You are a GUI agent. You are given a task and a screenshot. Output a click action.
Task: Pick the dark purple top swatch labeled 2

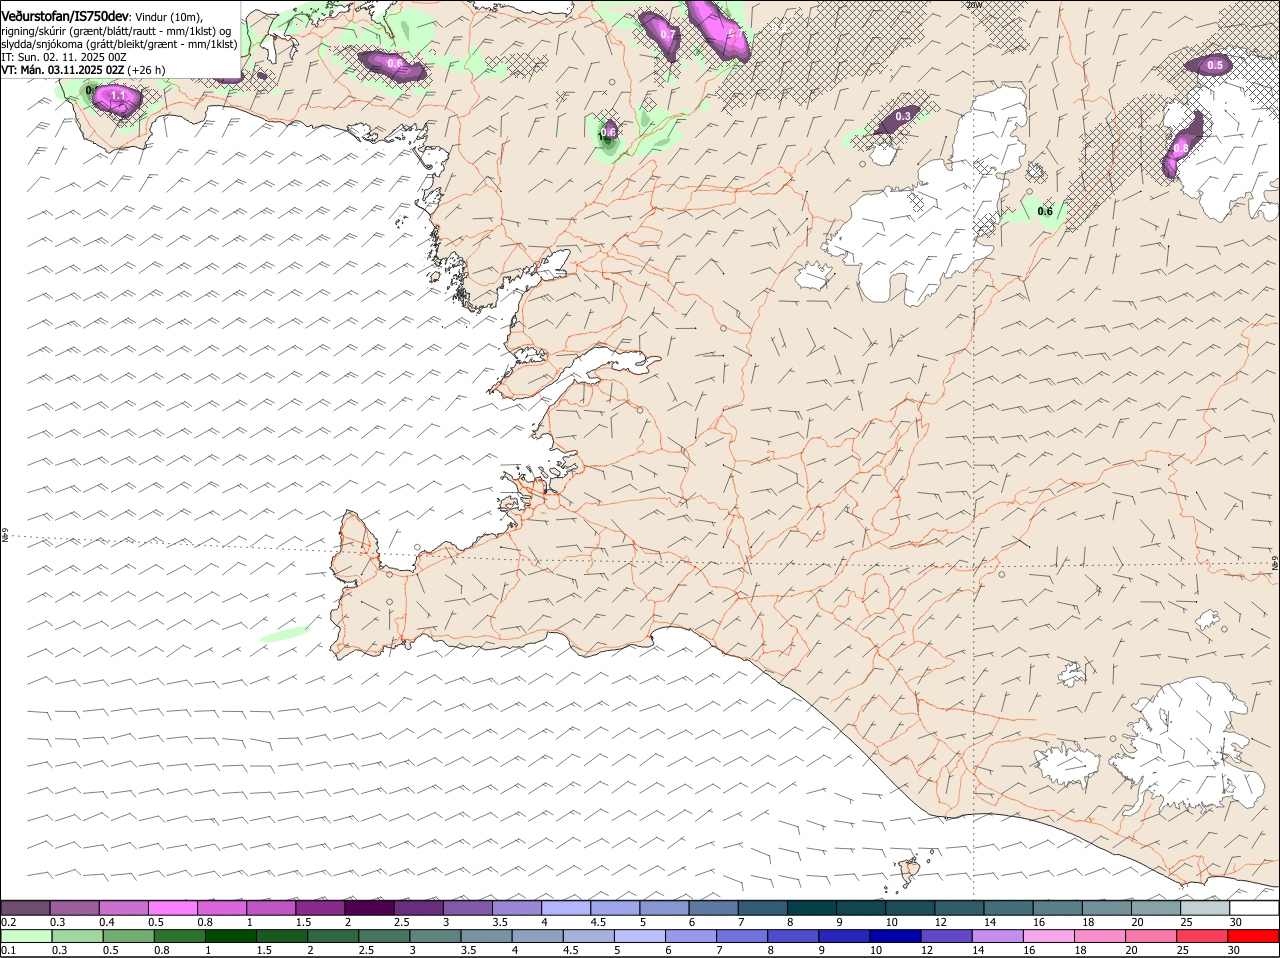[369, 907]
